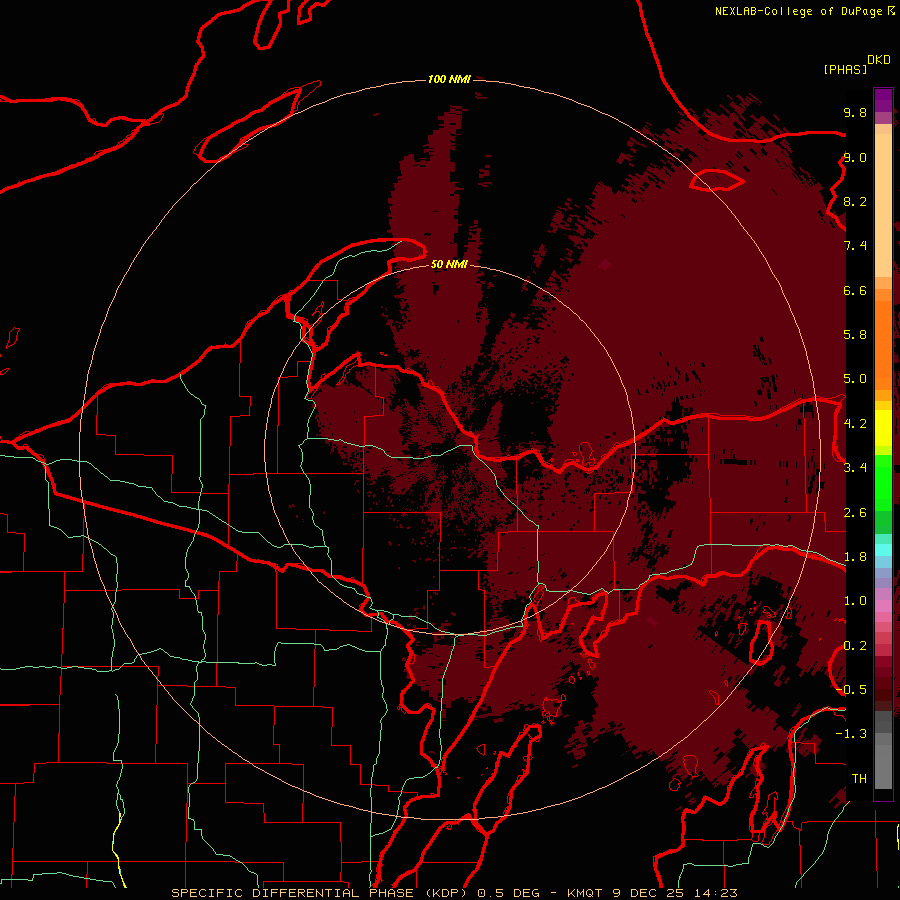Screen dimensions: 900x900
Task: Click the 0.2 value on the legend
Action: 855,646
